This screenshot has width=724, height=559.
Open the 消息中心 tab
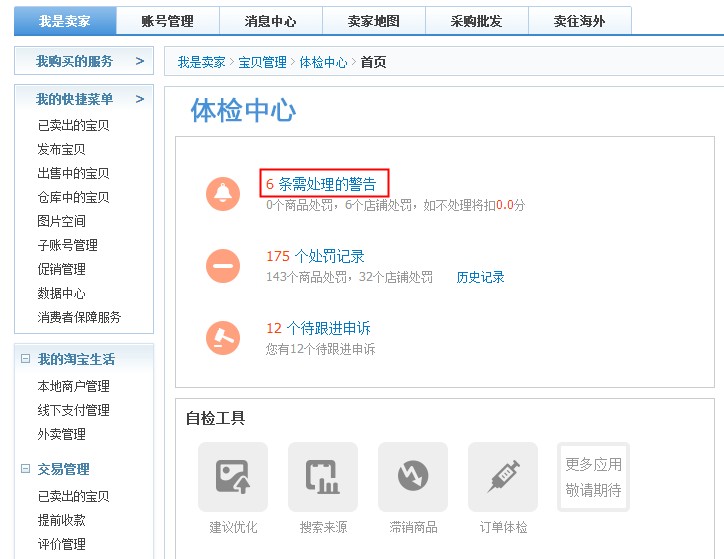(x=270, y=21)
